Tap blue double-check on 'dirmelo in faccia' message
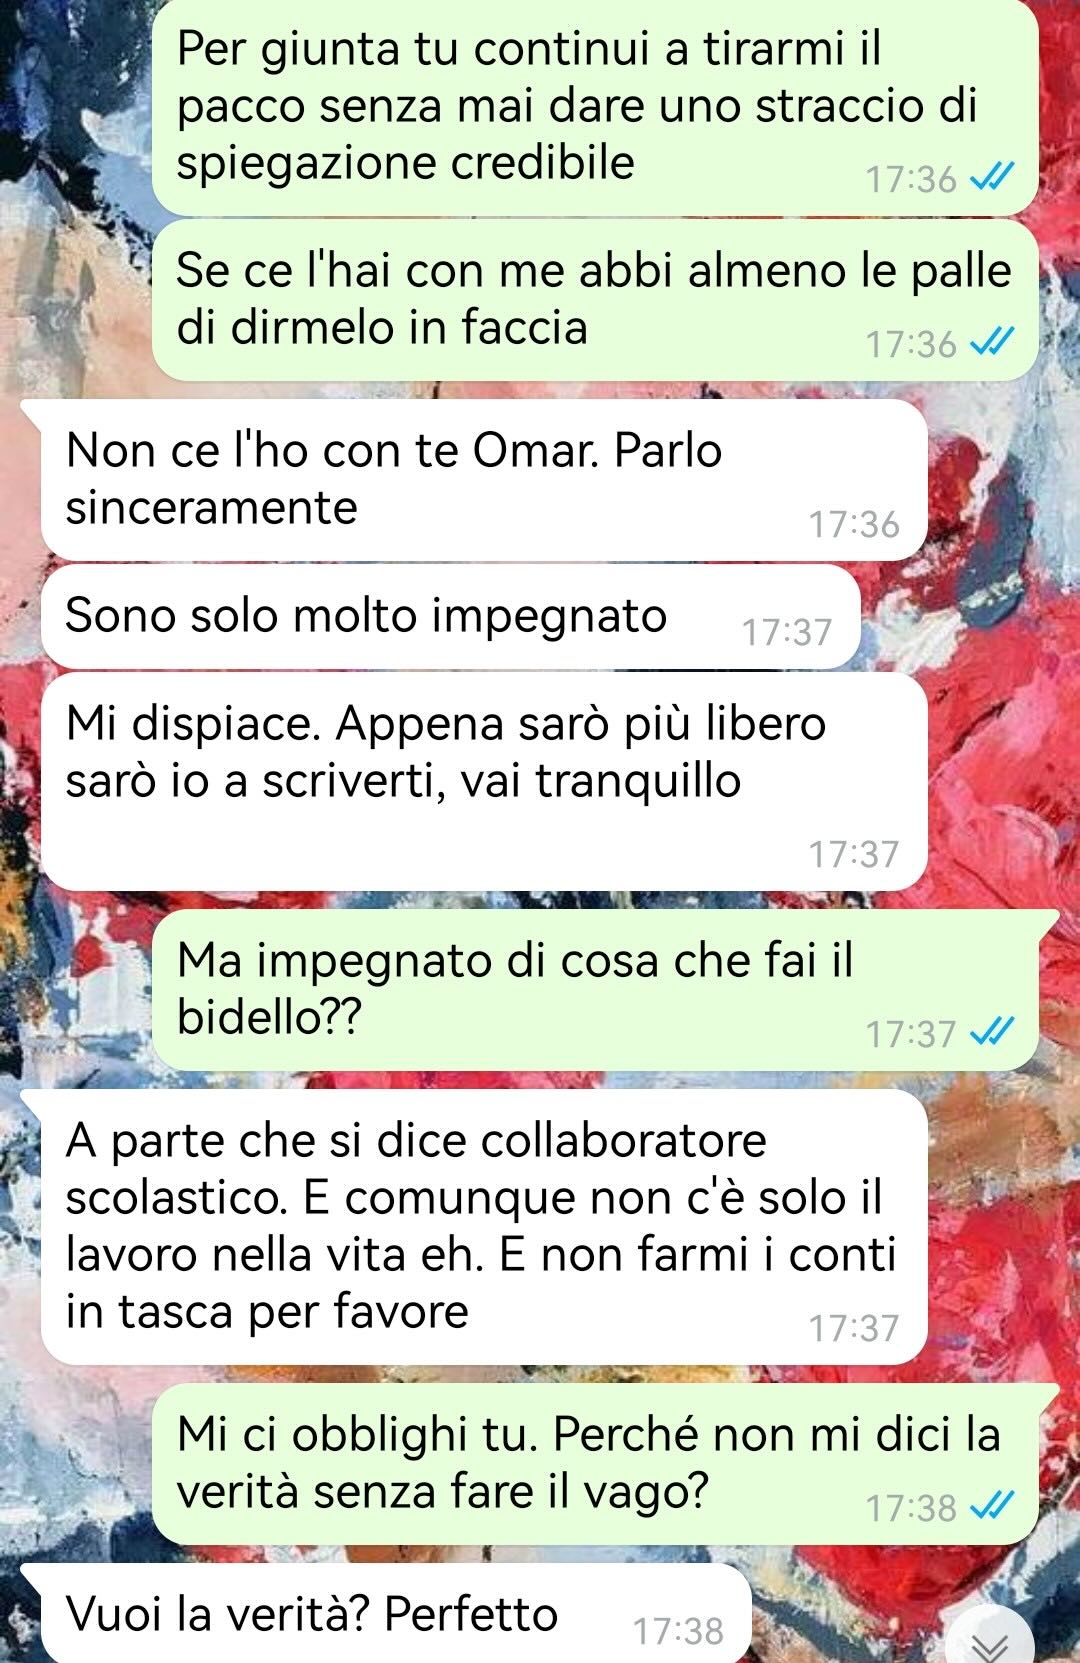Viewport: 1080px width, 1663px height. click(993, 343)
